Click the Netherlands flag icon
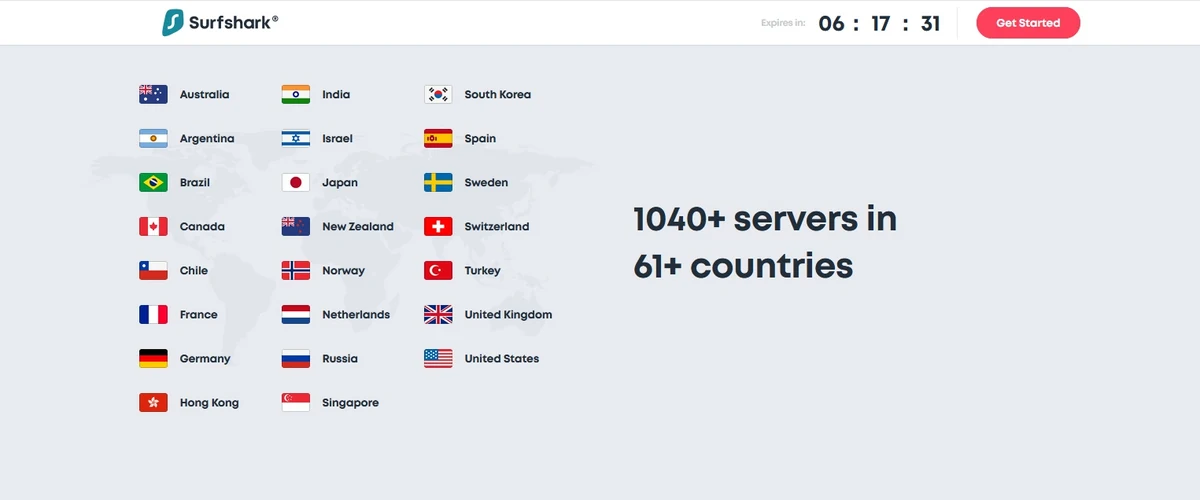The width and height of the screenshot is (1200, 500). [x=296, y=315]
